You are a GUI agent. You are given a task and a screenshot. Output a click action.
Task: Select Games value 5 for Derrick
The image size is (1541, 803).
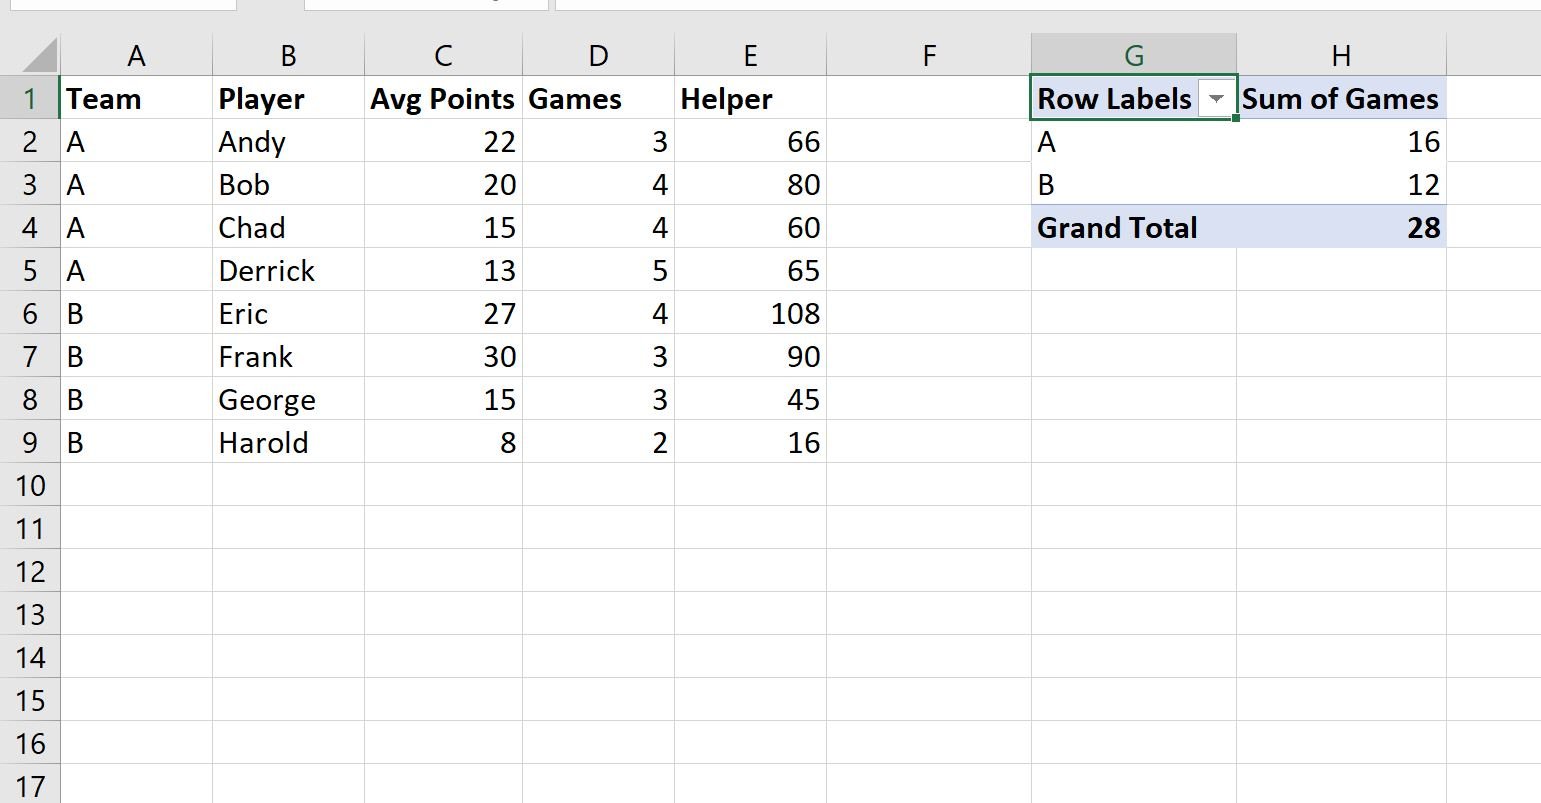coord(598,271)
